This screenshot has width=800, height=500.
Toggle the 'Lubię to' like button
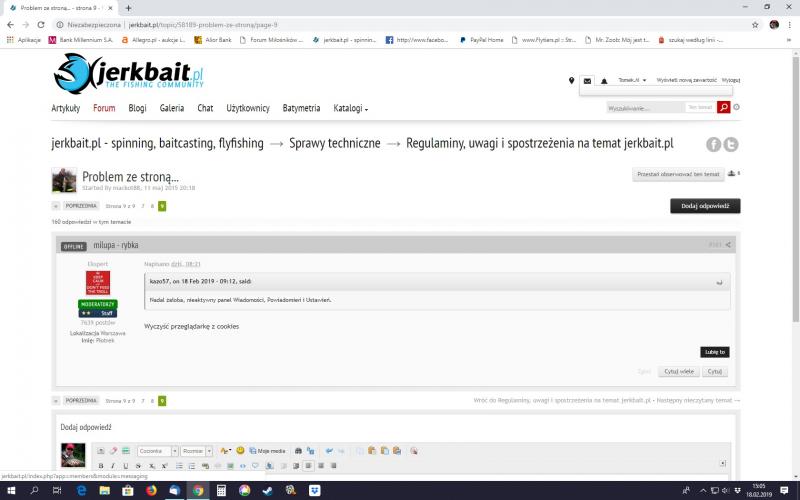pyautogui.click(x=714, y=352)
